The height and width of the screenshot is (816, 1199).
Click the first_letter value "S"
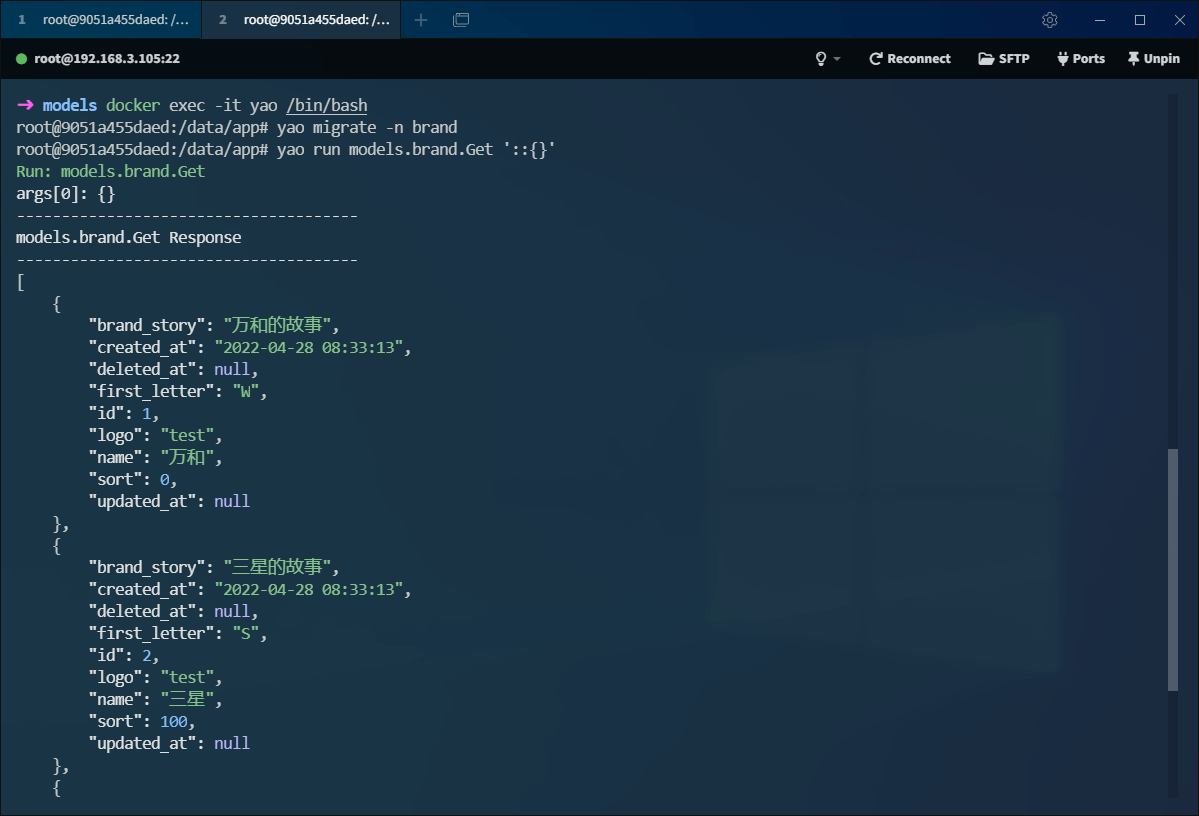click(x=245, y=633)
